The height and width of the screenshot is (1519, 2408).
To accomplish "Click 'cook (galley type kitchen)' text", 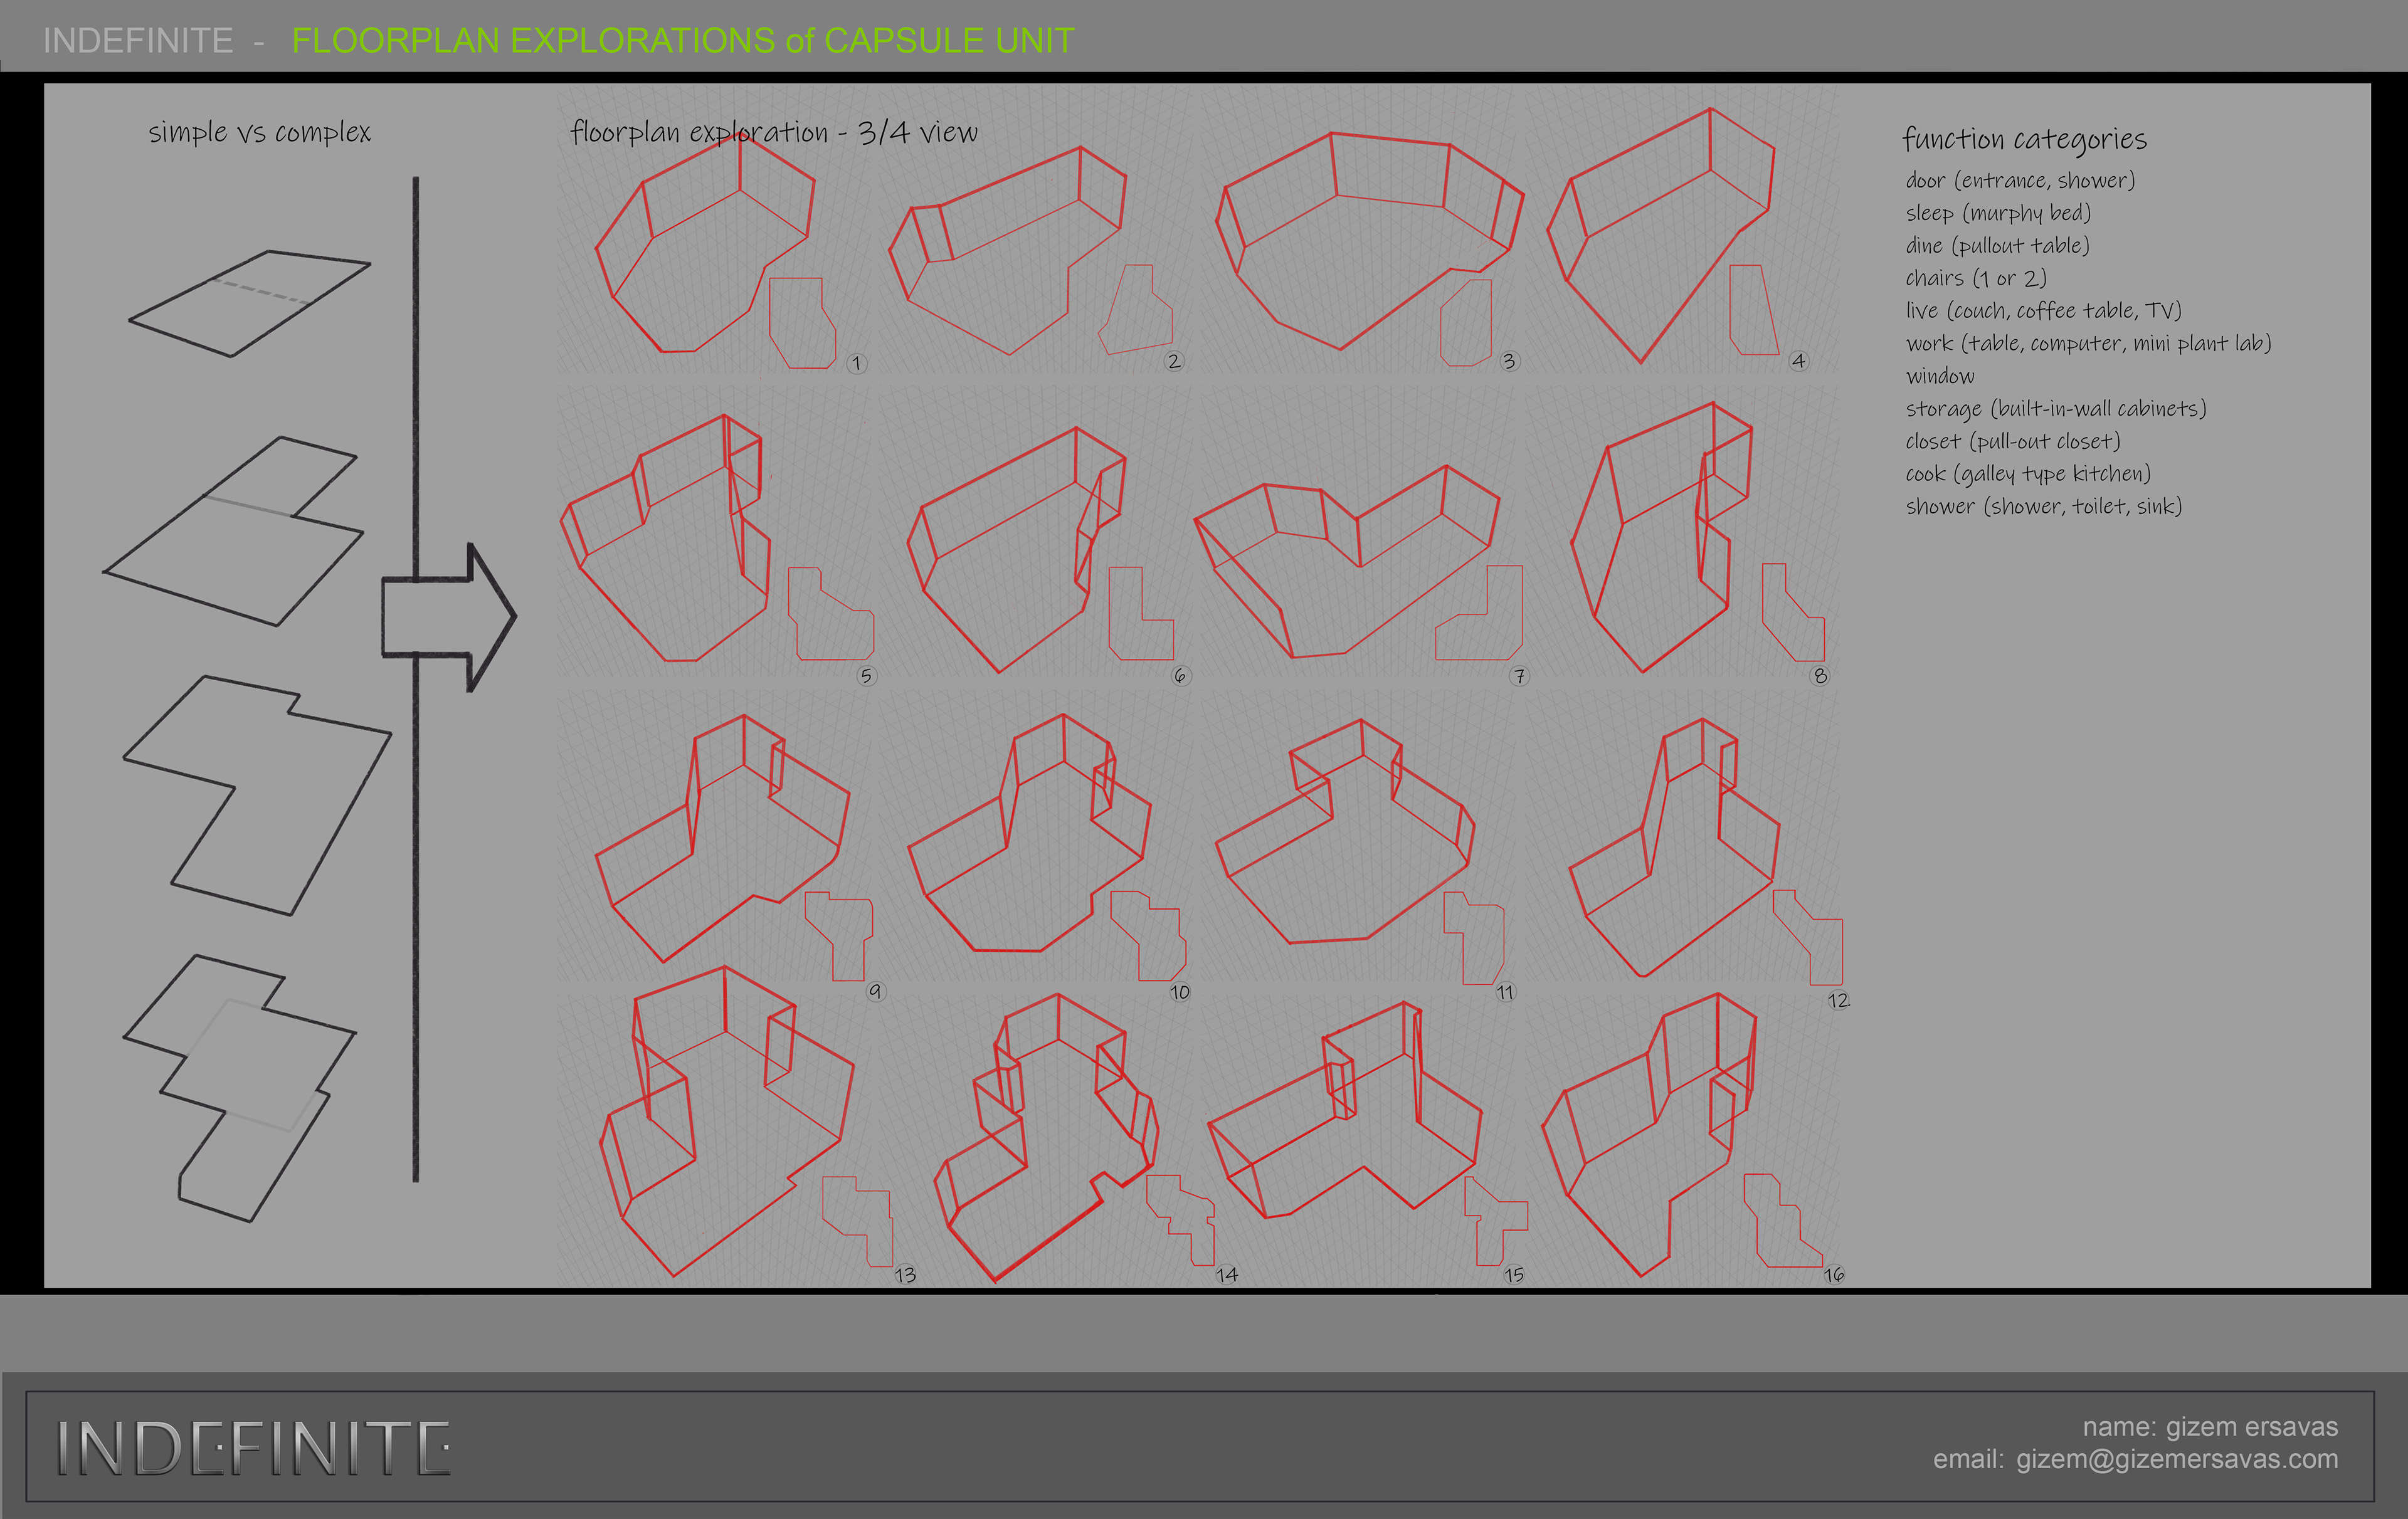I will (2027, 474).
